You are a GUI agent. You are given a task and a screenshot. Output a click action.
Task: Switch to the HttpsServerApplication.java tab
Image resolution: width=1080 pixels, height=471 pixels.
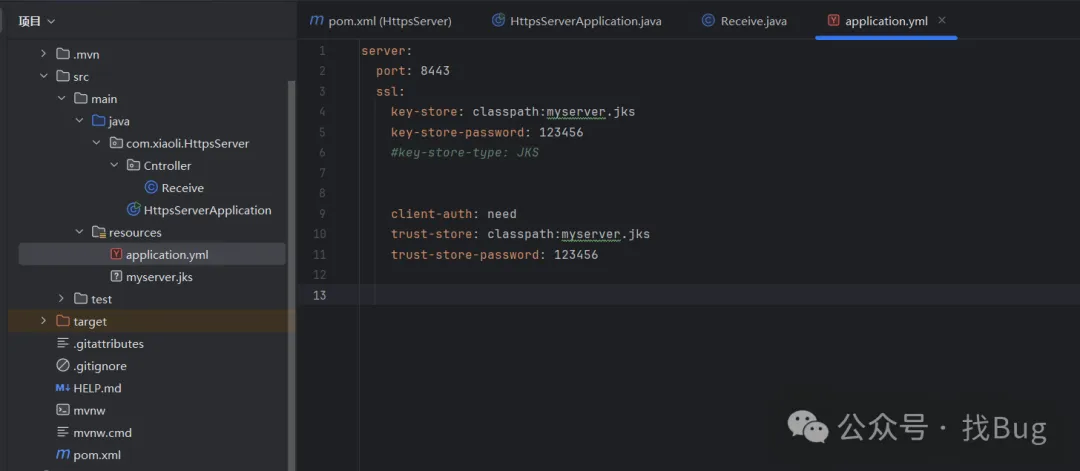[x=577, y=21]
